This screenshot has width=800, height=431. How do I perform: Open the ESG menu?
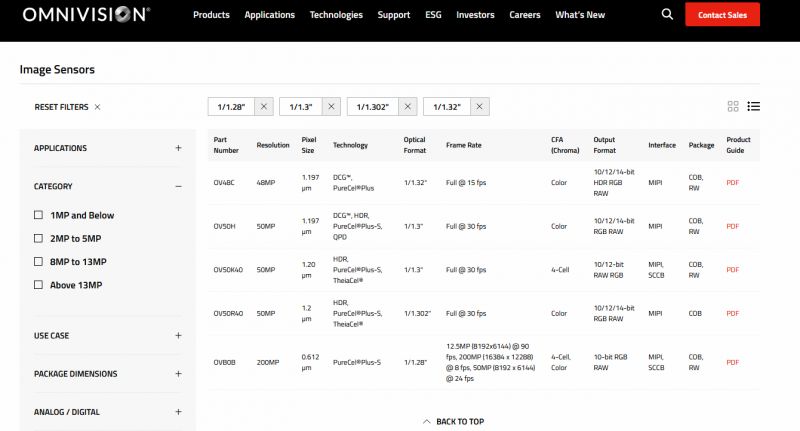coord(433,15)
